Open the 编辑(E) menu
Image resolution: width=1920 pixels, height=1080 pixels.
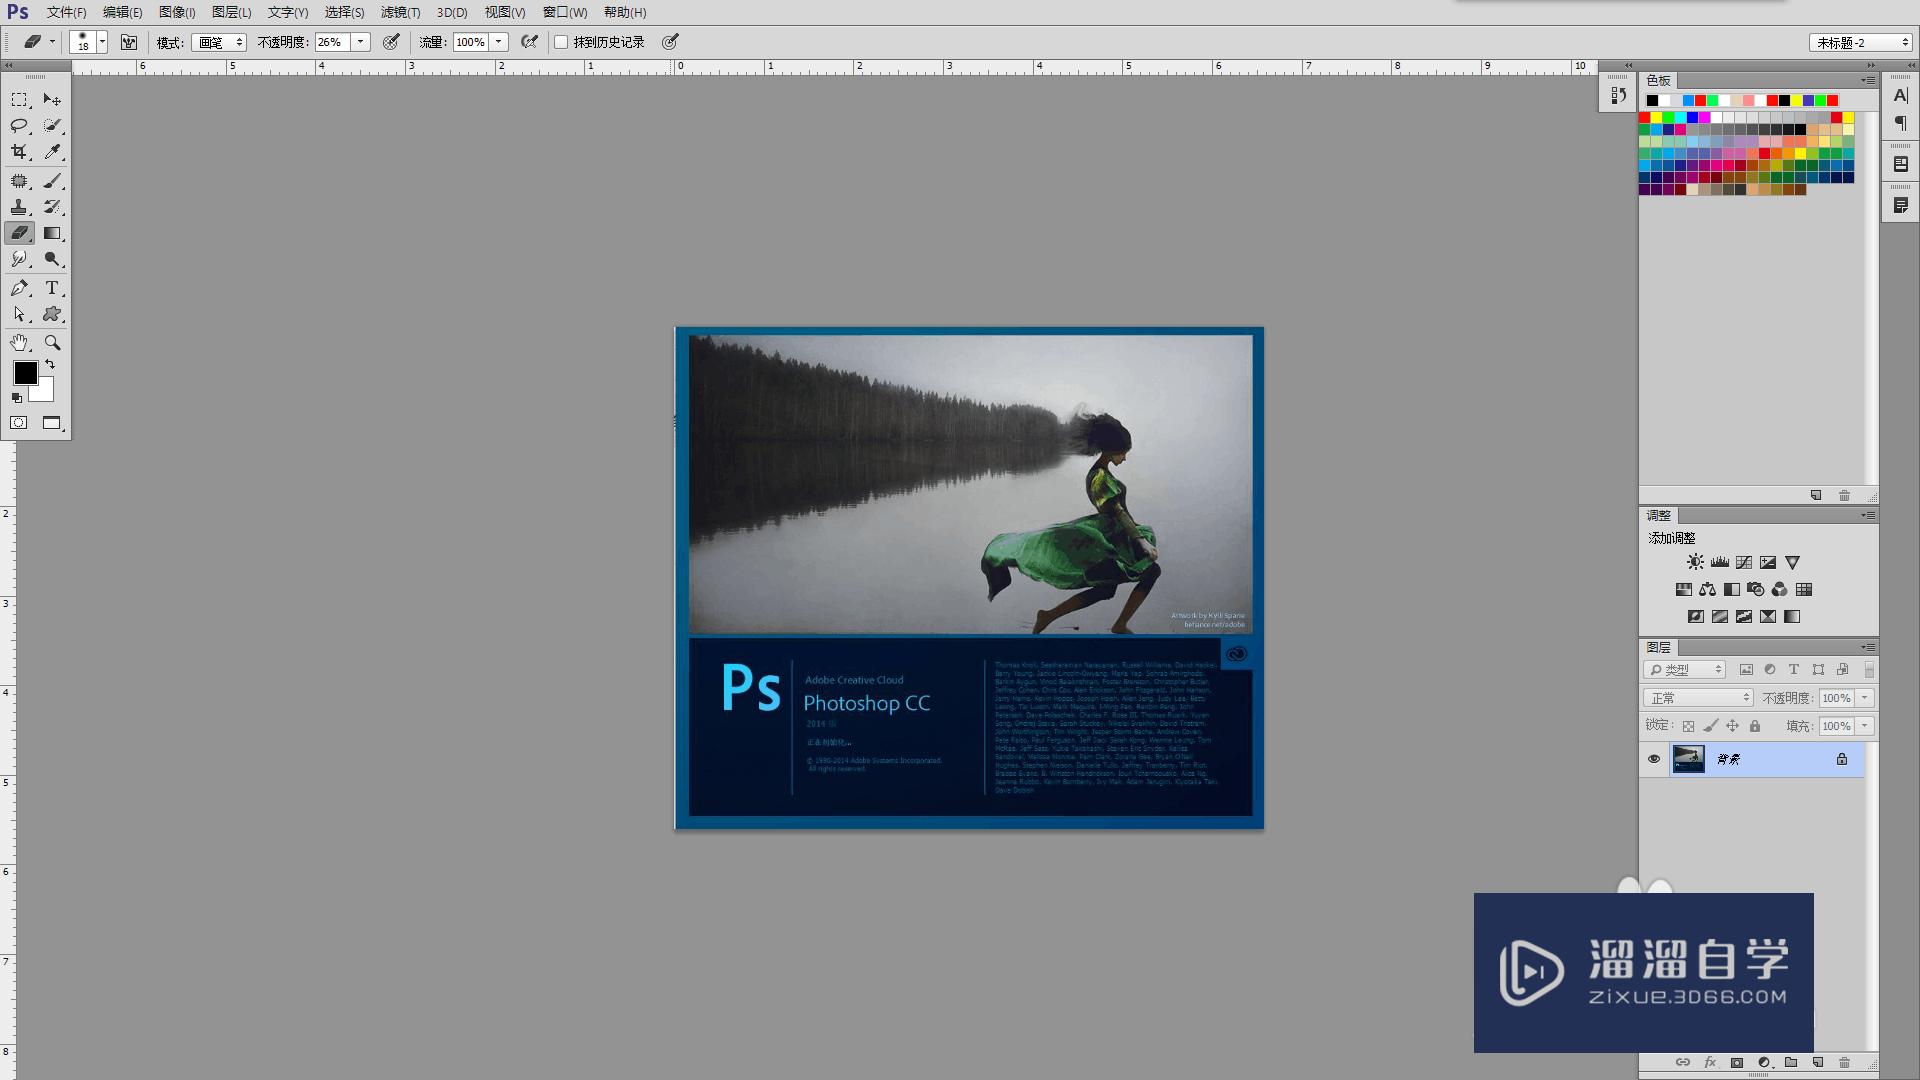point(123,12)
